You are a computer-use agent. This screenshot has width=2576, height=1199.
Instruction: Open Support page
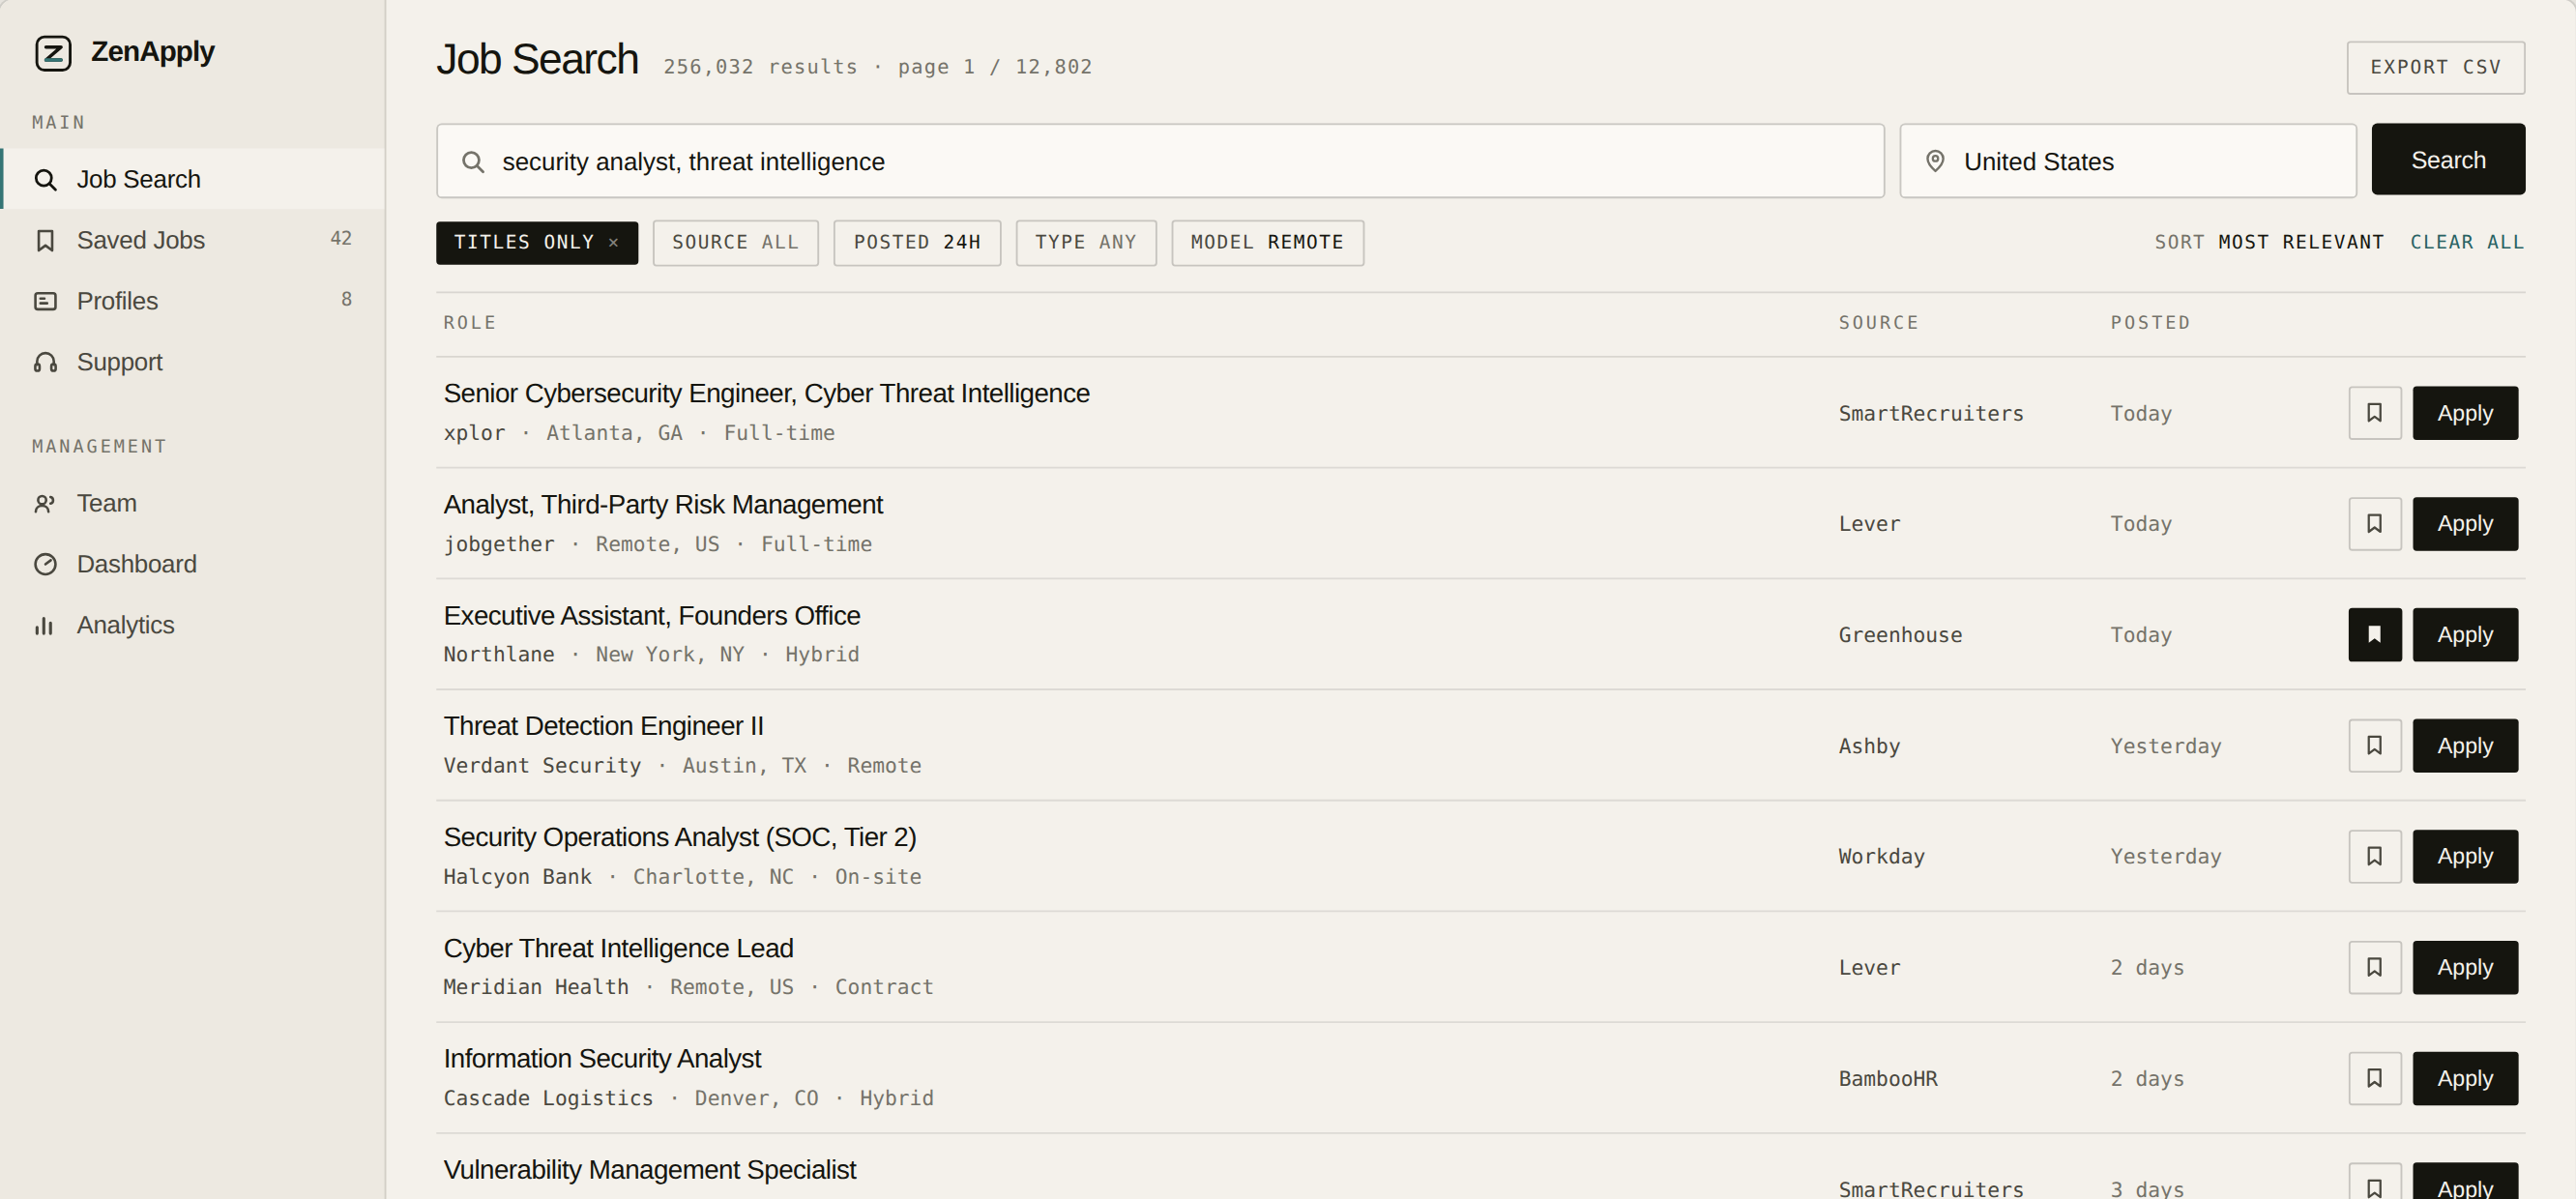point(193,362)
